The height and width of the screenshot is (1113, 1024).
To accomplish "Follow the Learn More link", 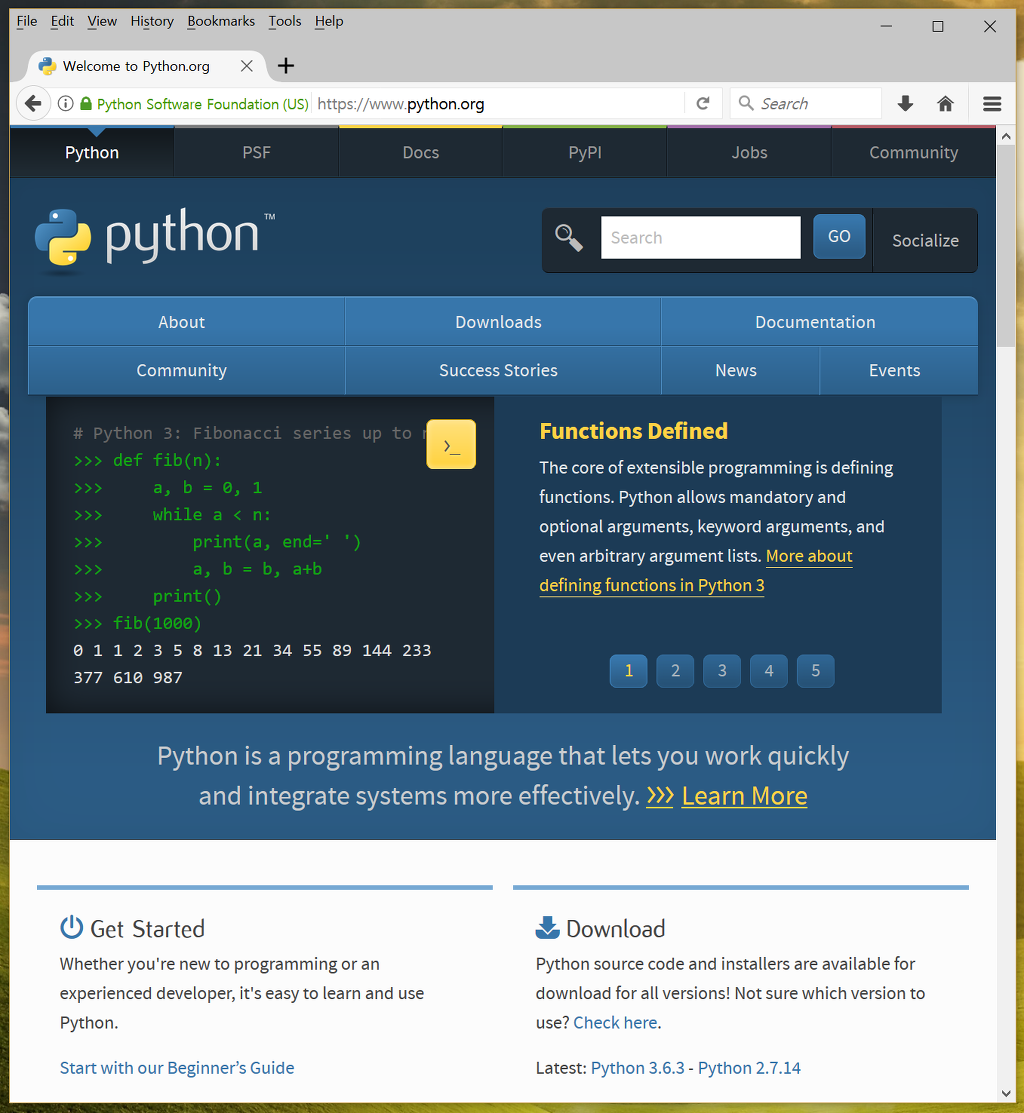I will [x=744, y=796].
